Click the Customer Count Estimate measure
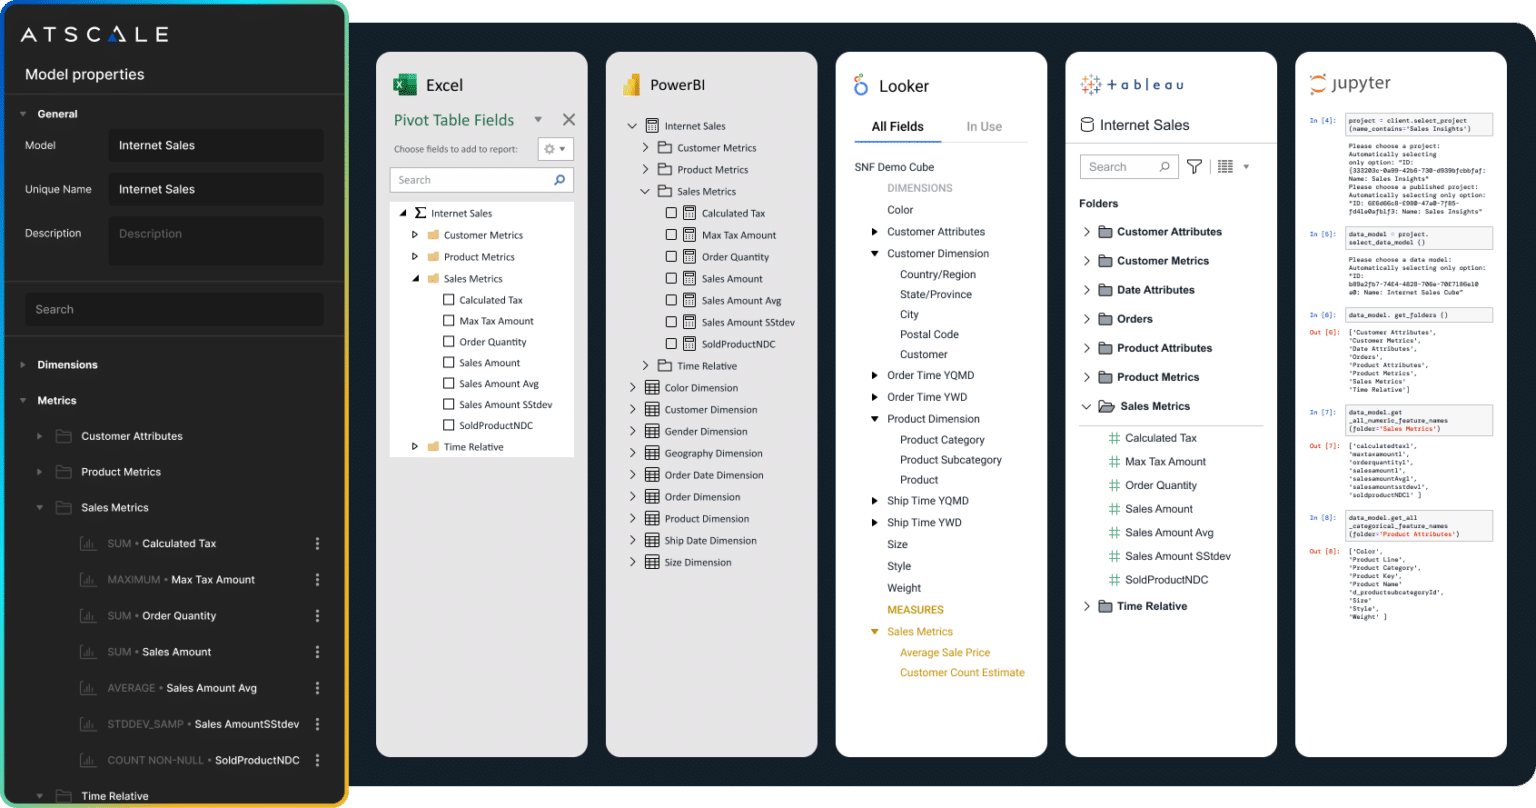This screenshot has height=808, width=1536. coord(962,672)
